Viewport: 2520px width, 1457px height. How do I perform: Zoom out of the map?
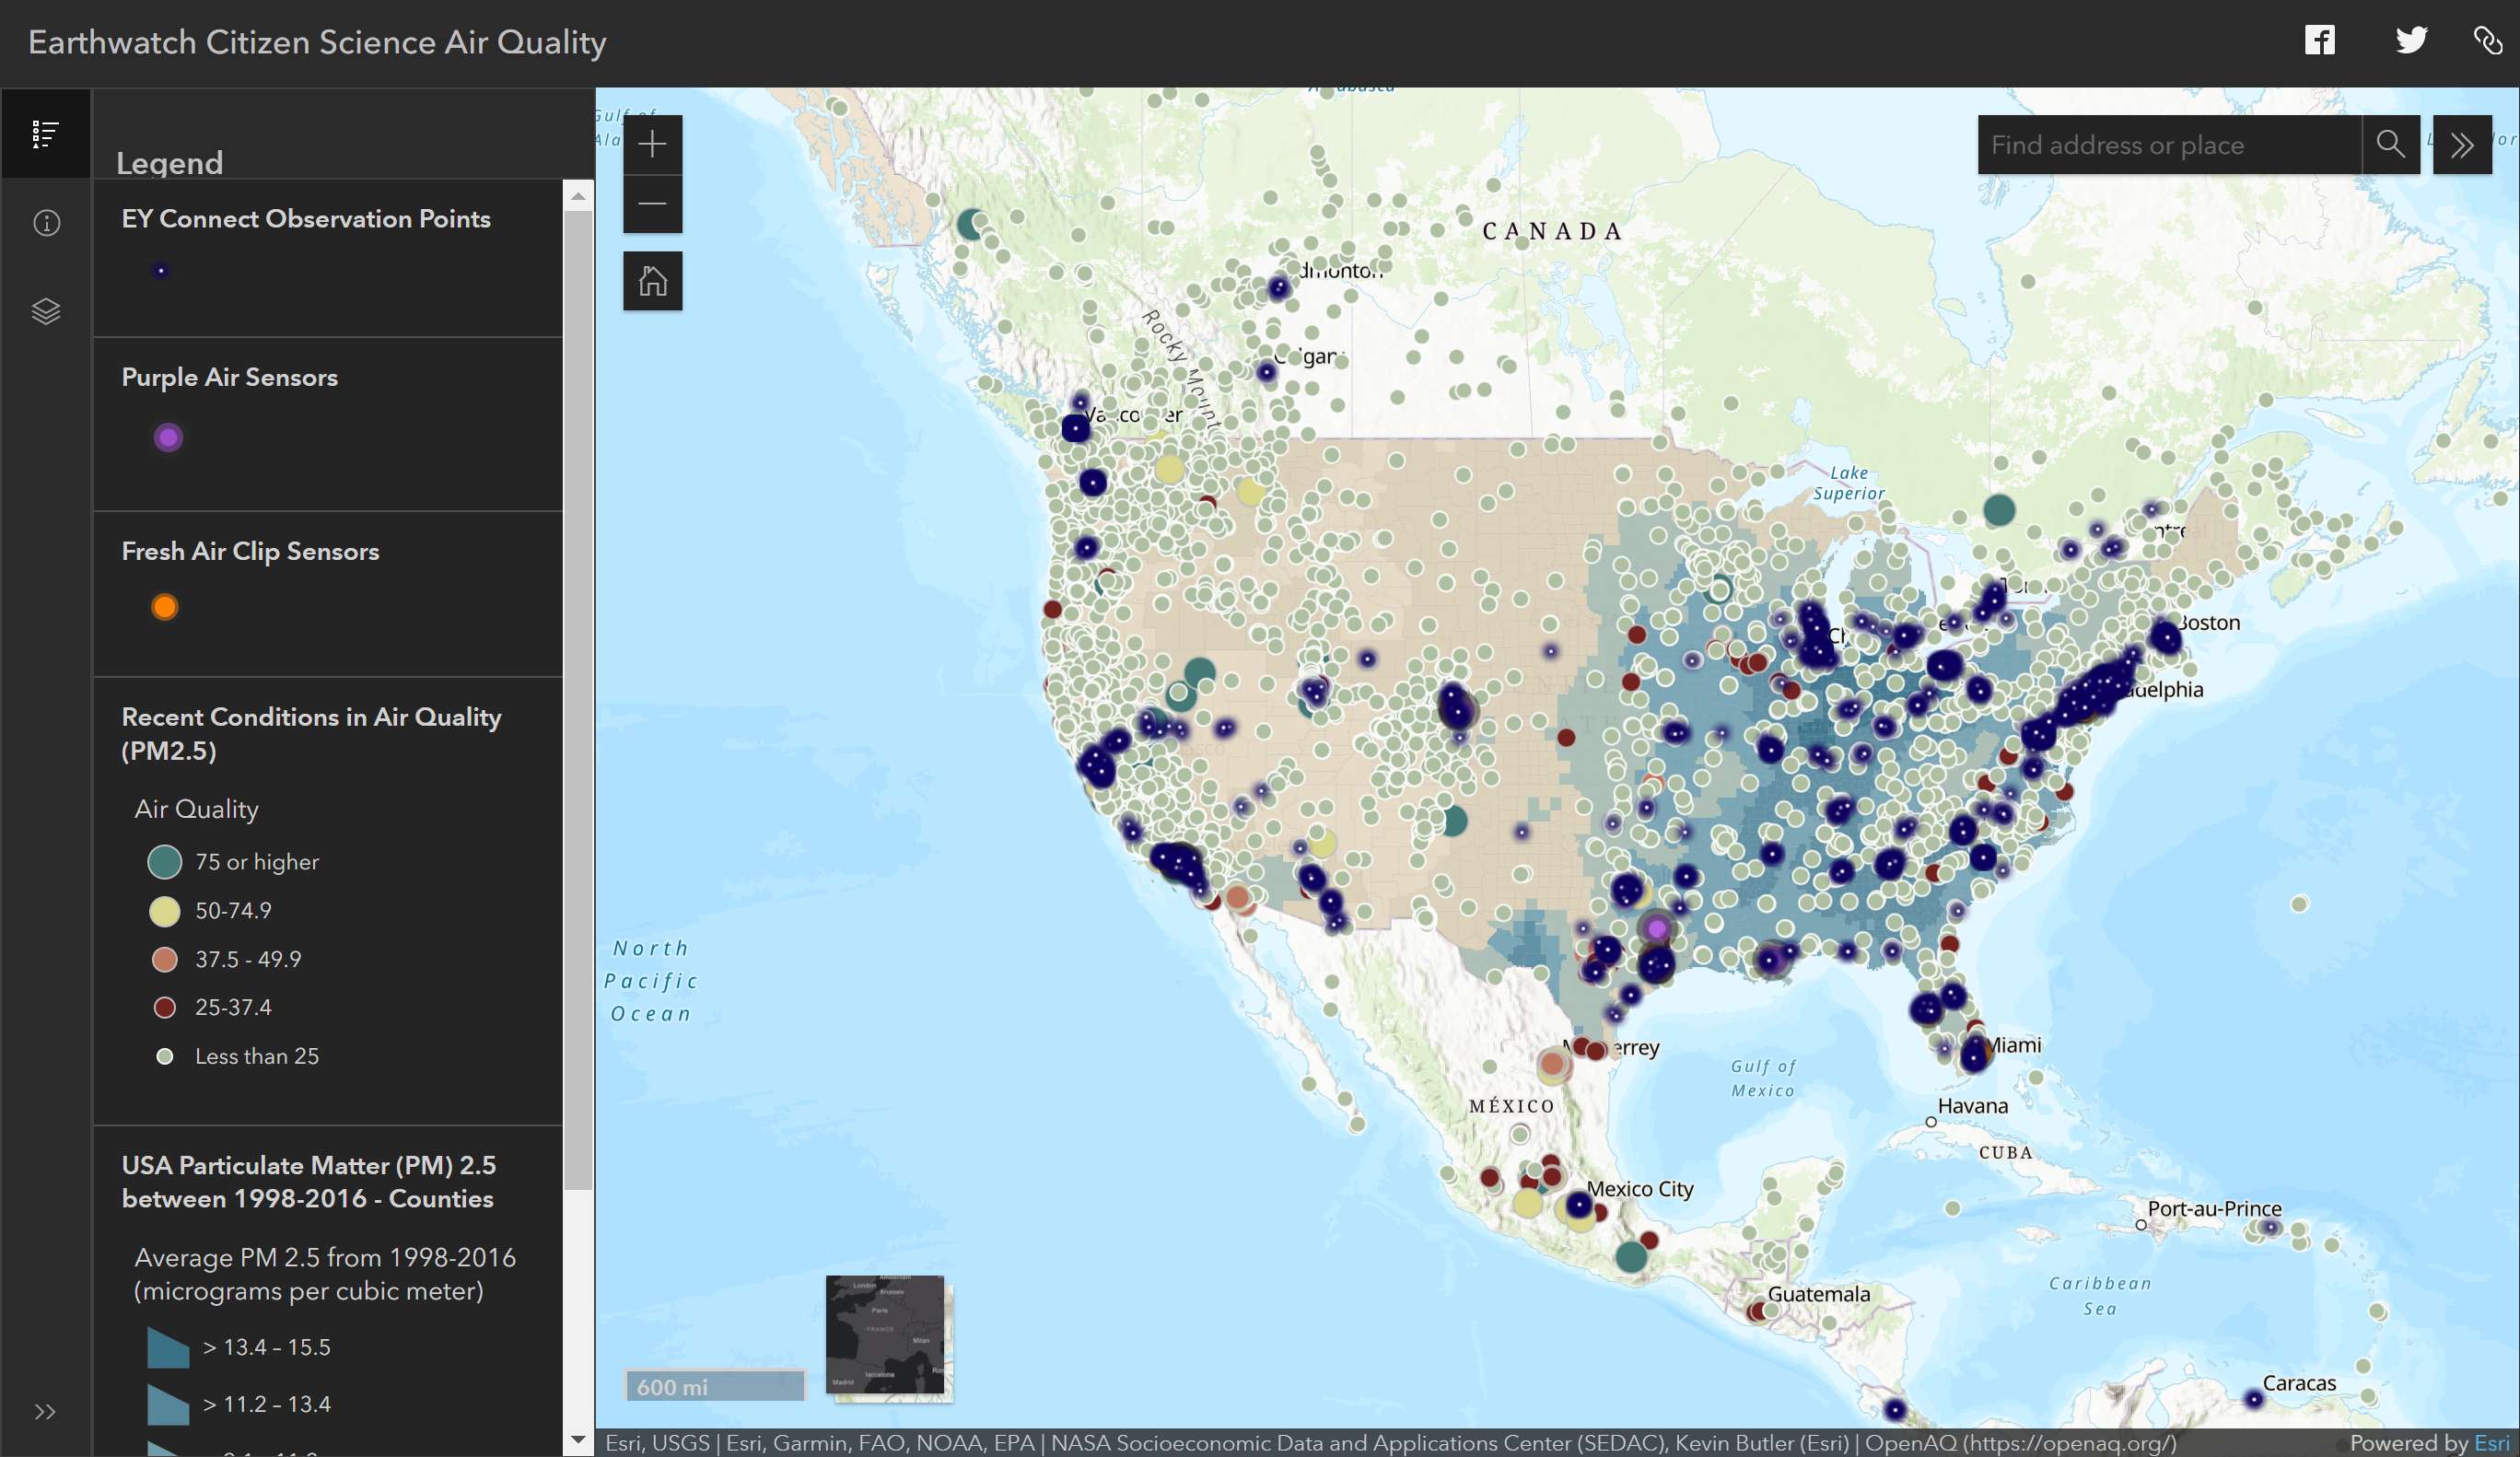pos(652,204)
